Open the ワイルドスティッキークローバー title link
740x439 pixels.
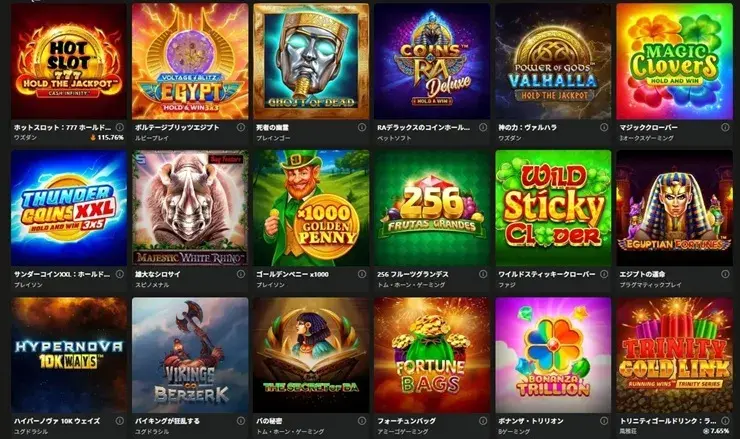point(547,274)
